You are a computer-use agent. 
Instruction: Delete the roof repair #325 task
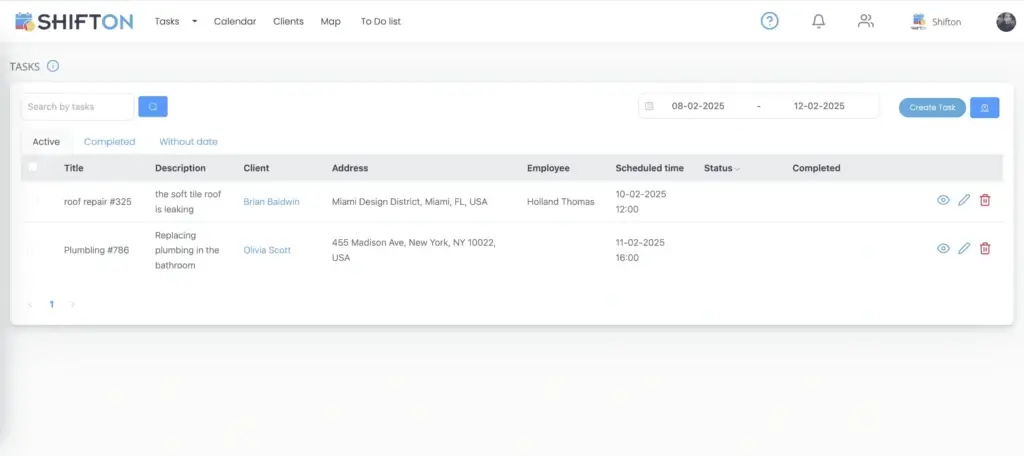pos(985,201)
